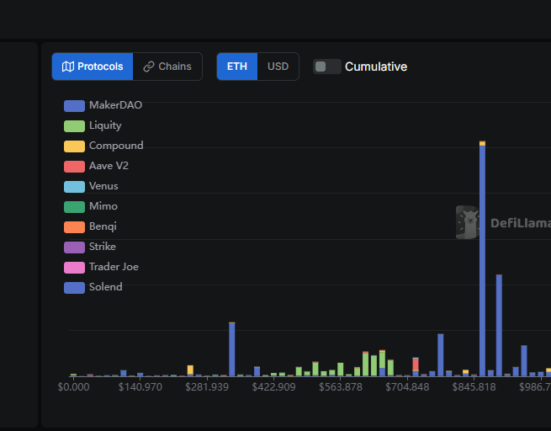Click the tallest MakerDAO bar near $845.818
The height and width of the screenshot is (431, 551).
482,260
